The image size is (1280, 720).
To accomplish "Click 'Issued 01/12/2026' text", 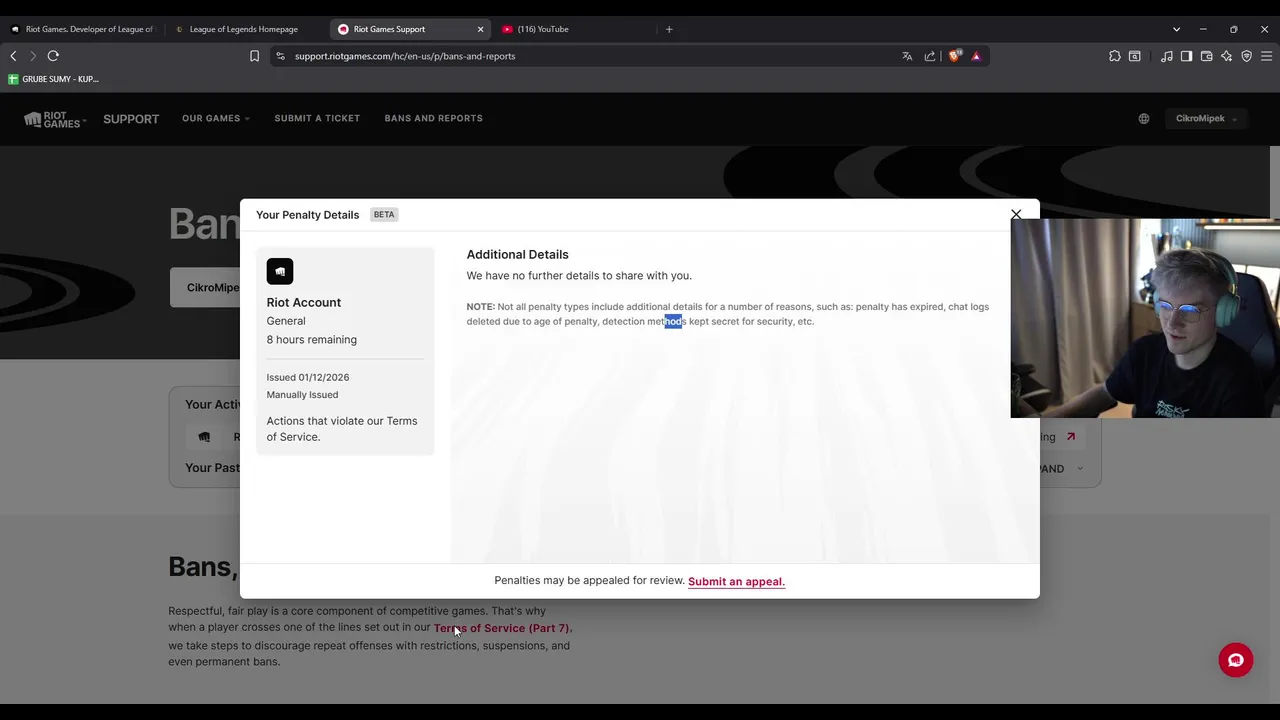I will [308, 377].
